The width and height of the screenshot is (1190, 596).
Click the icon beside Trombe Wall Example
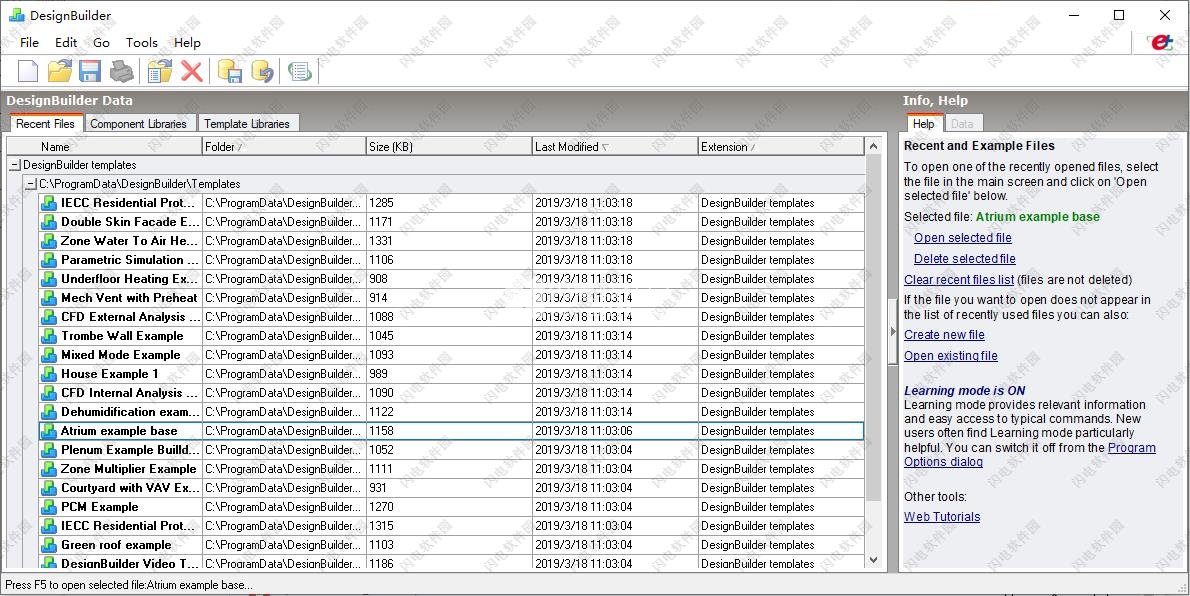[49, 336]
